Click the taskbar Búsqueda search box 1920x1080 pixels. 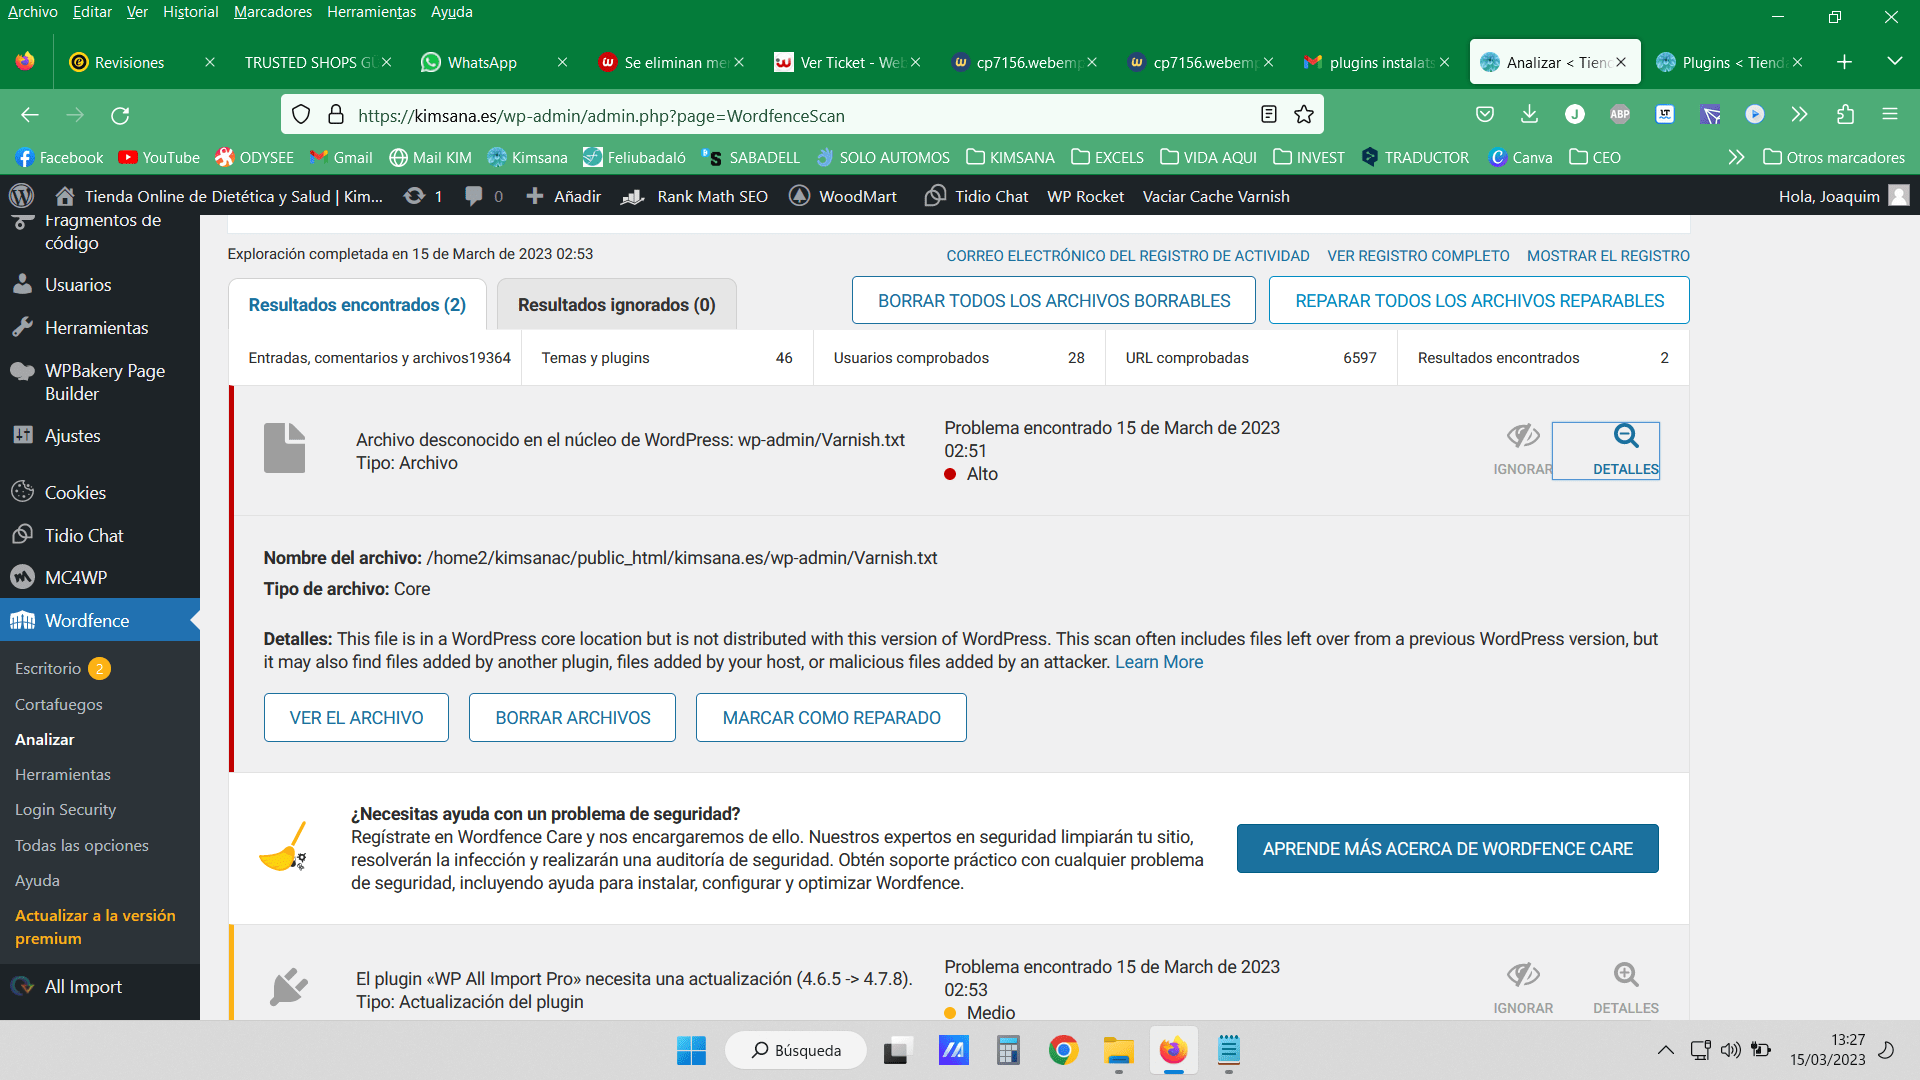click(796, 1050)
